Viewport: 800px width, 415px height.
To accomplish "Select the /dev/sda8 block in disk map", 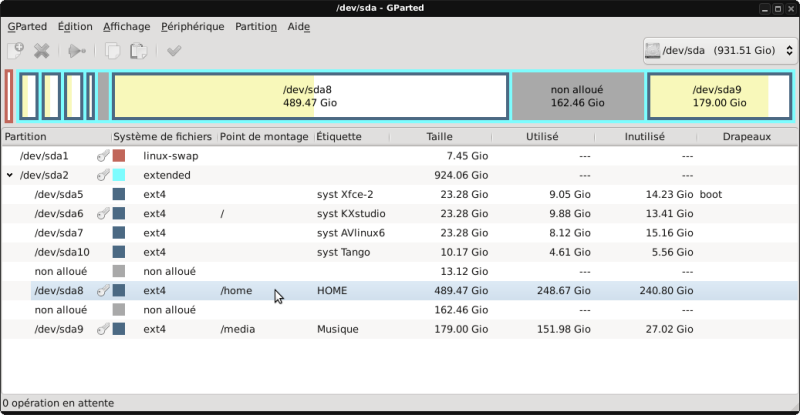I will (310, 96).
